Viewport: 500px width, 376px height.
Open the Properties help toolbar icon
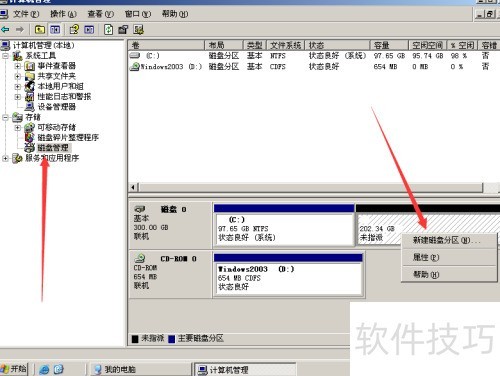click(x=74, y=30)
